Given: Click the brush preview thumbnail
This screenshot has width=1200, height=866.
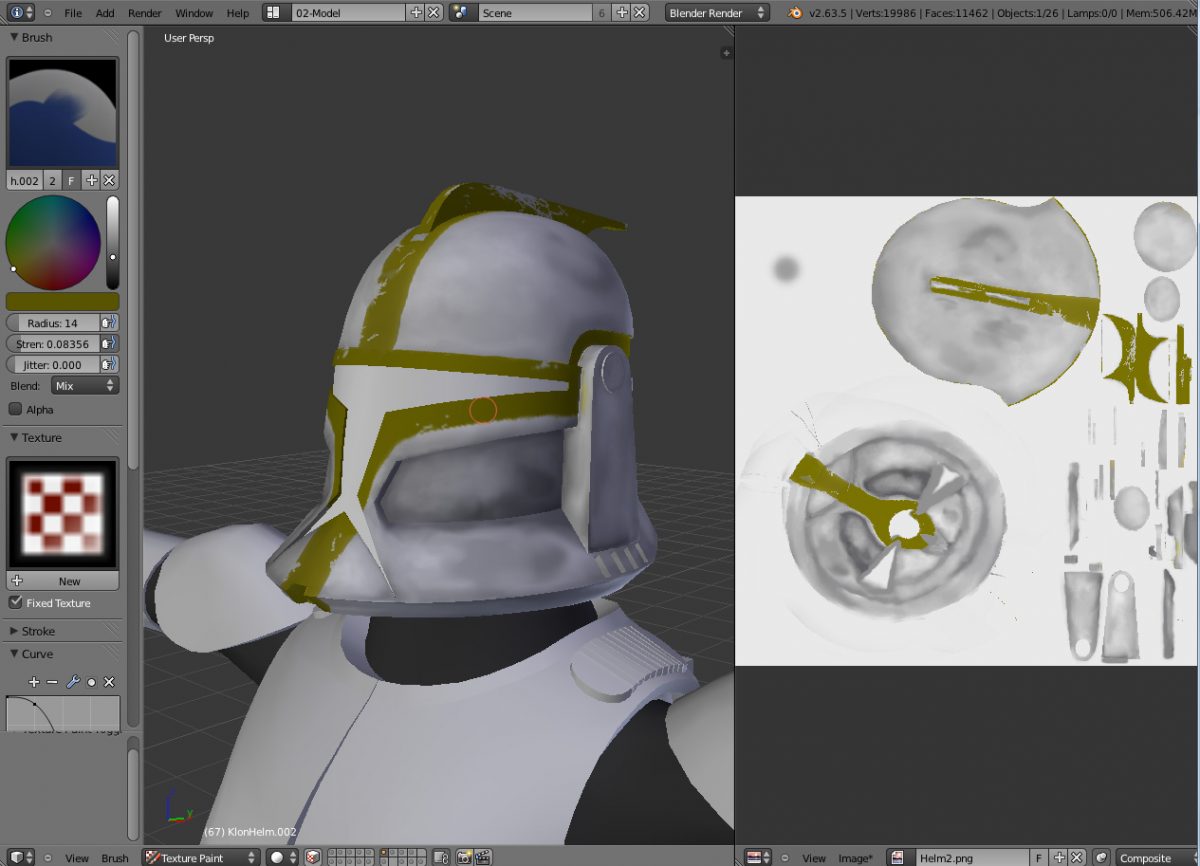Looking at the screenshot, I should coord(63,112).
